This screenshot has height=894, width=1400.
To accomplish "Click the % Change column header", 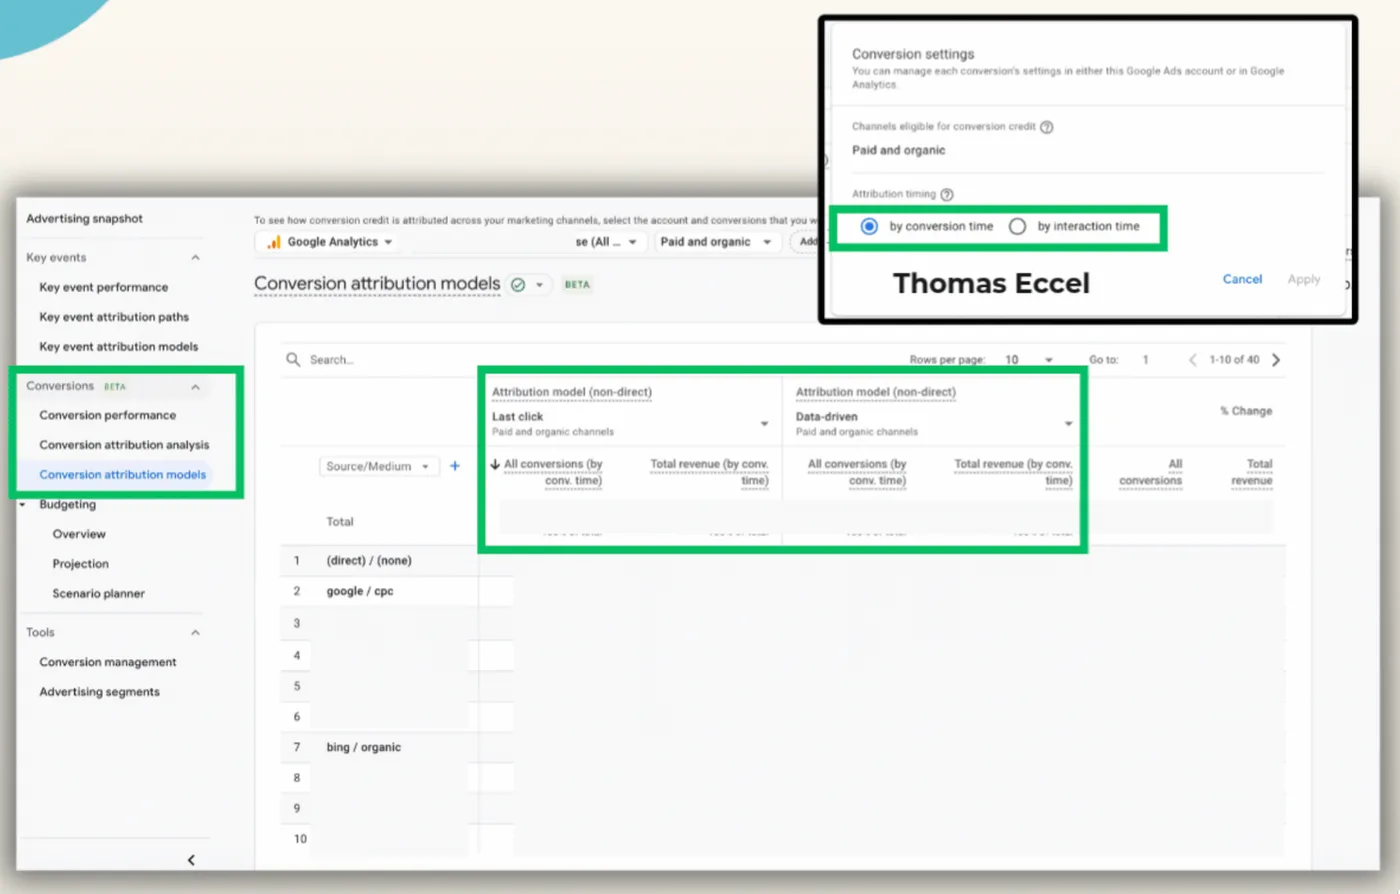I will point(1246,411).
